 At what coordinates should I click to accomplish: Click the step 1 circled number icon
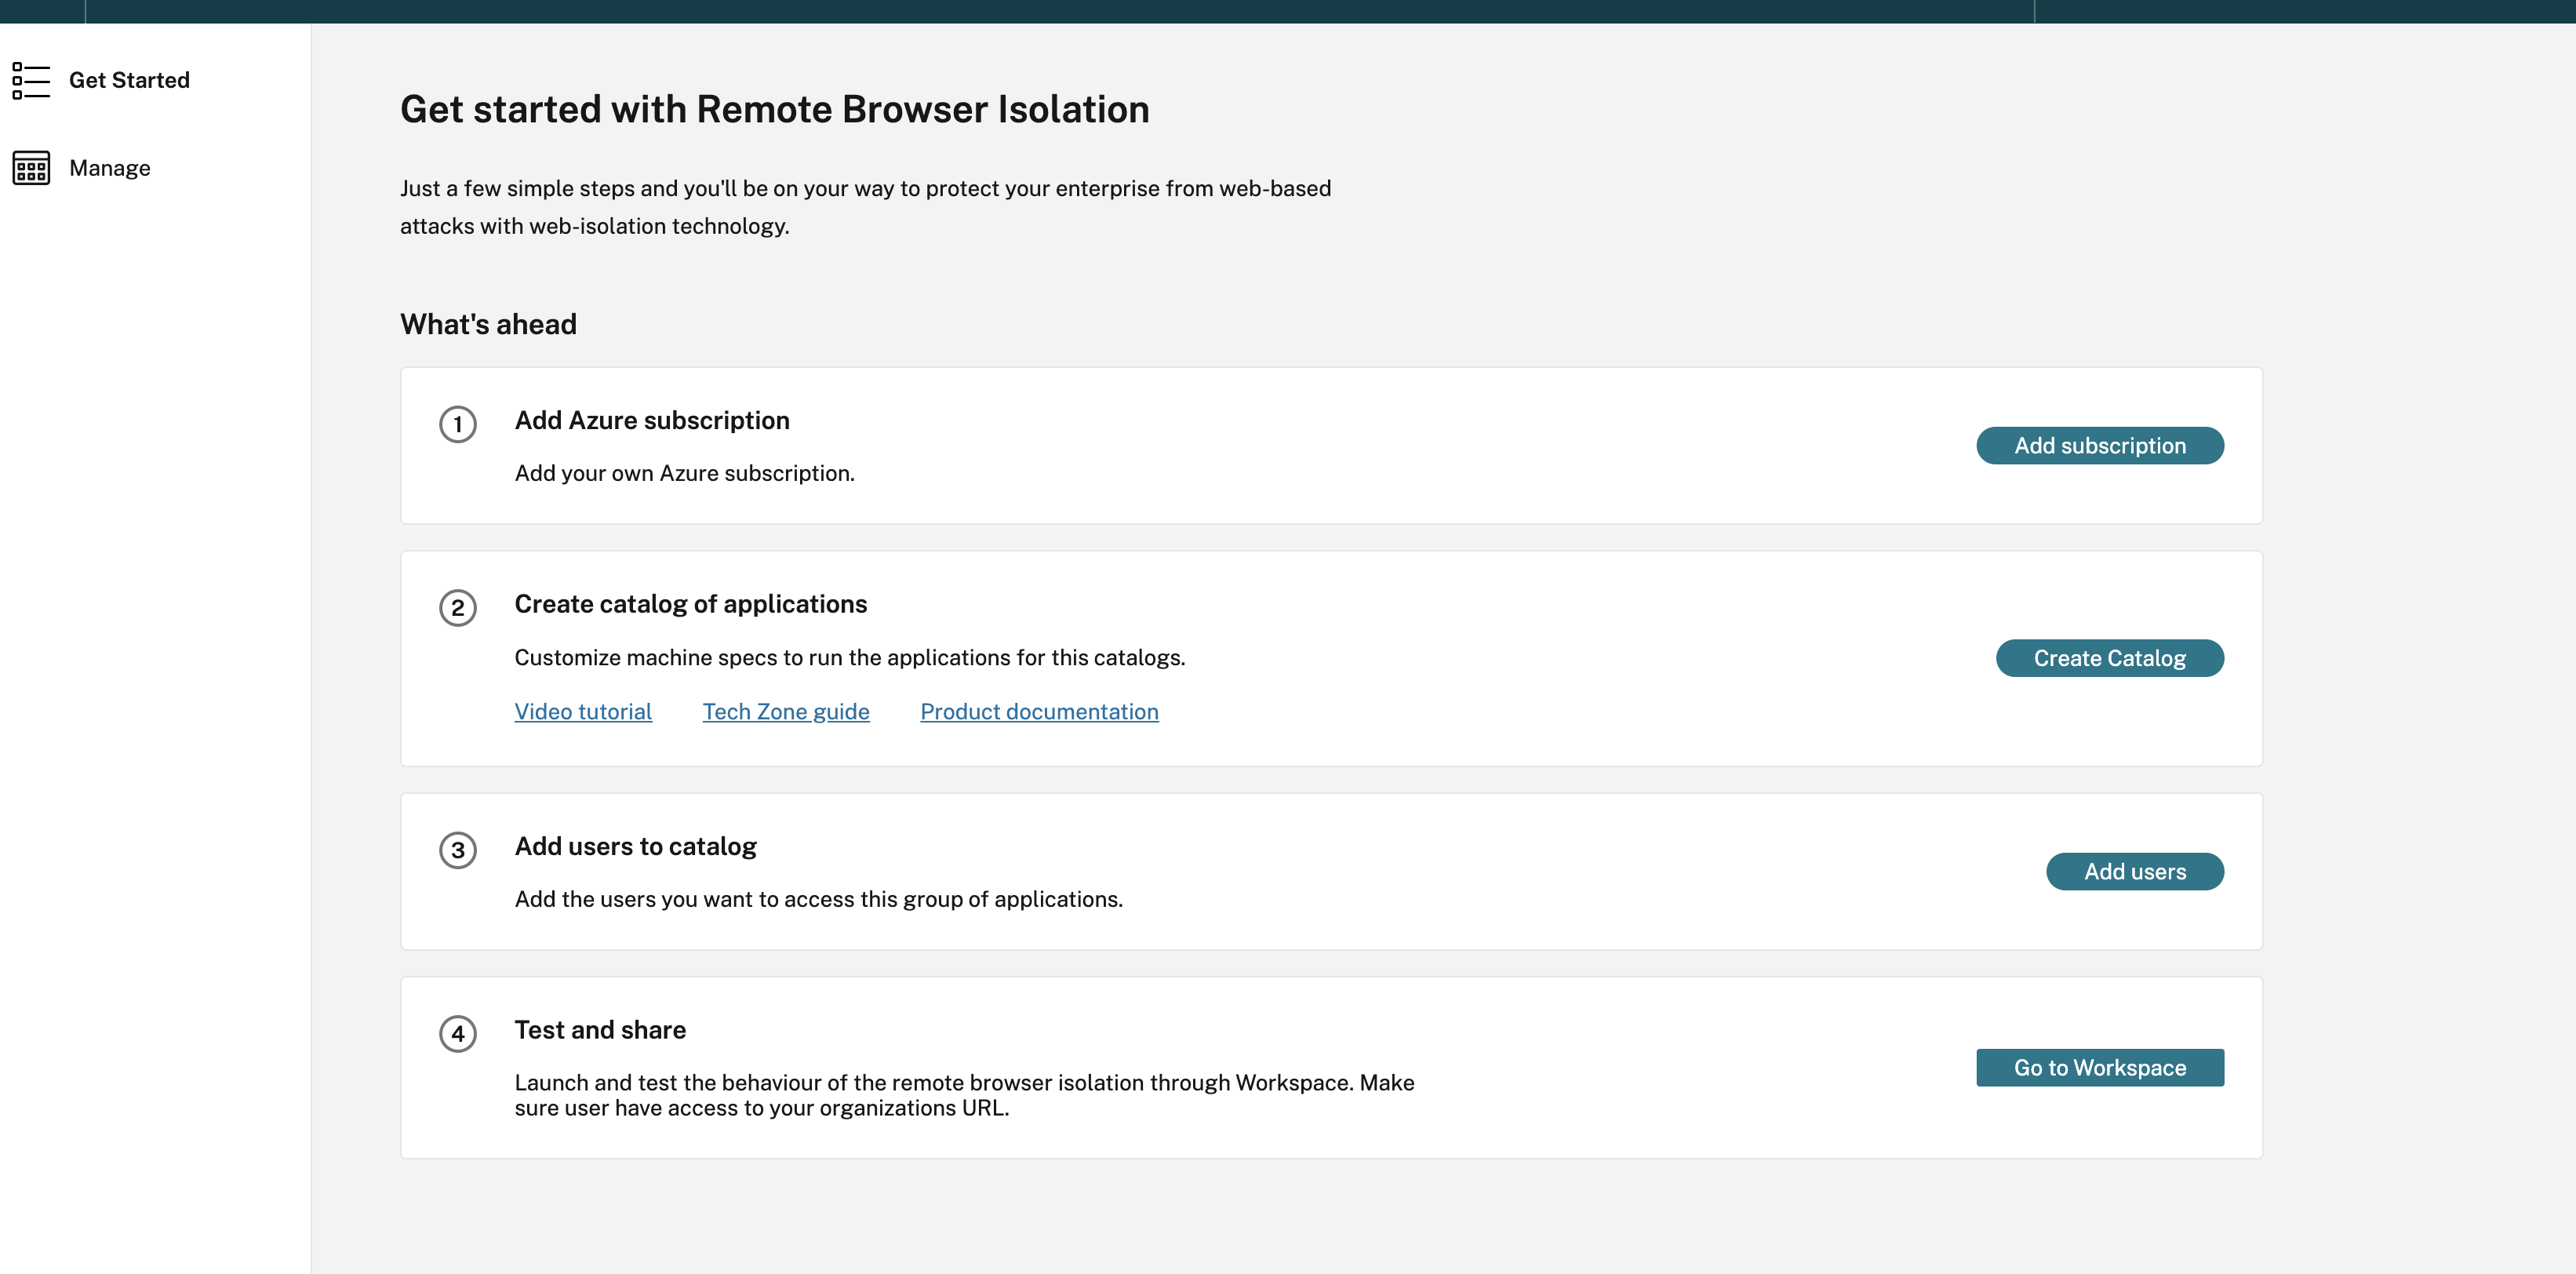(458, 424)
